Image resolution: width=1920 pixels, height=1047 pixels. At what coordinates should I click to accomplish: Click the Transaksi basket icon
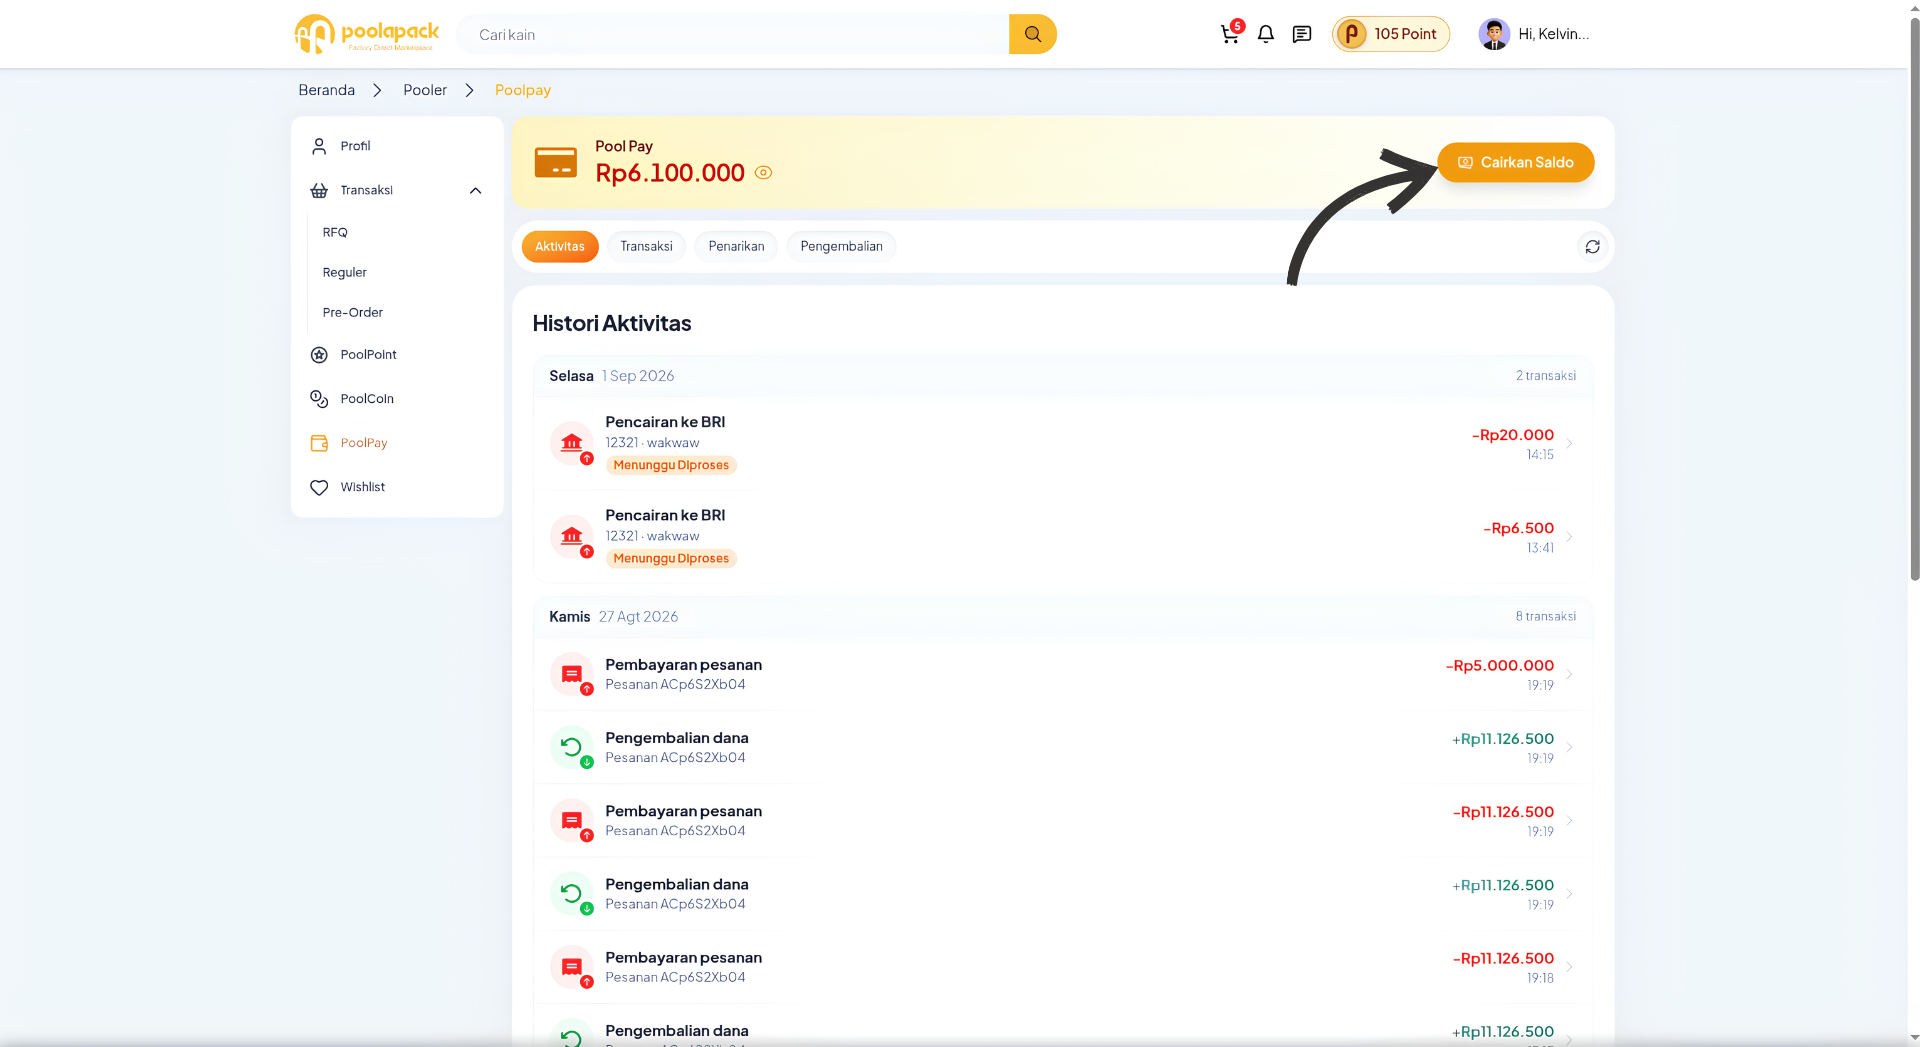319,190
